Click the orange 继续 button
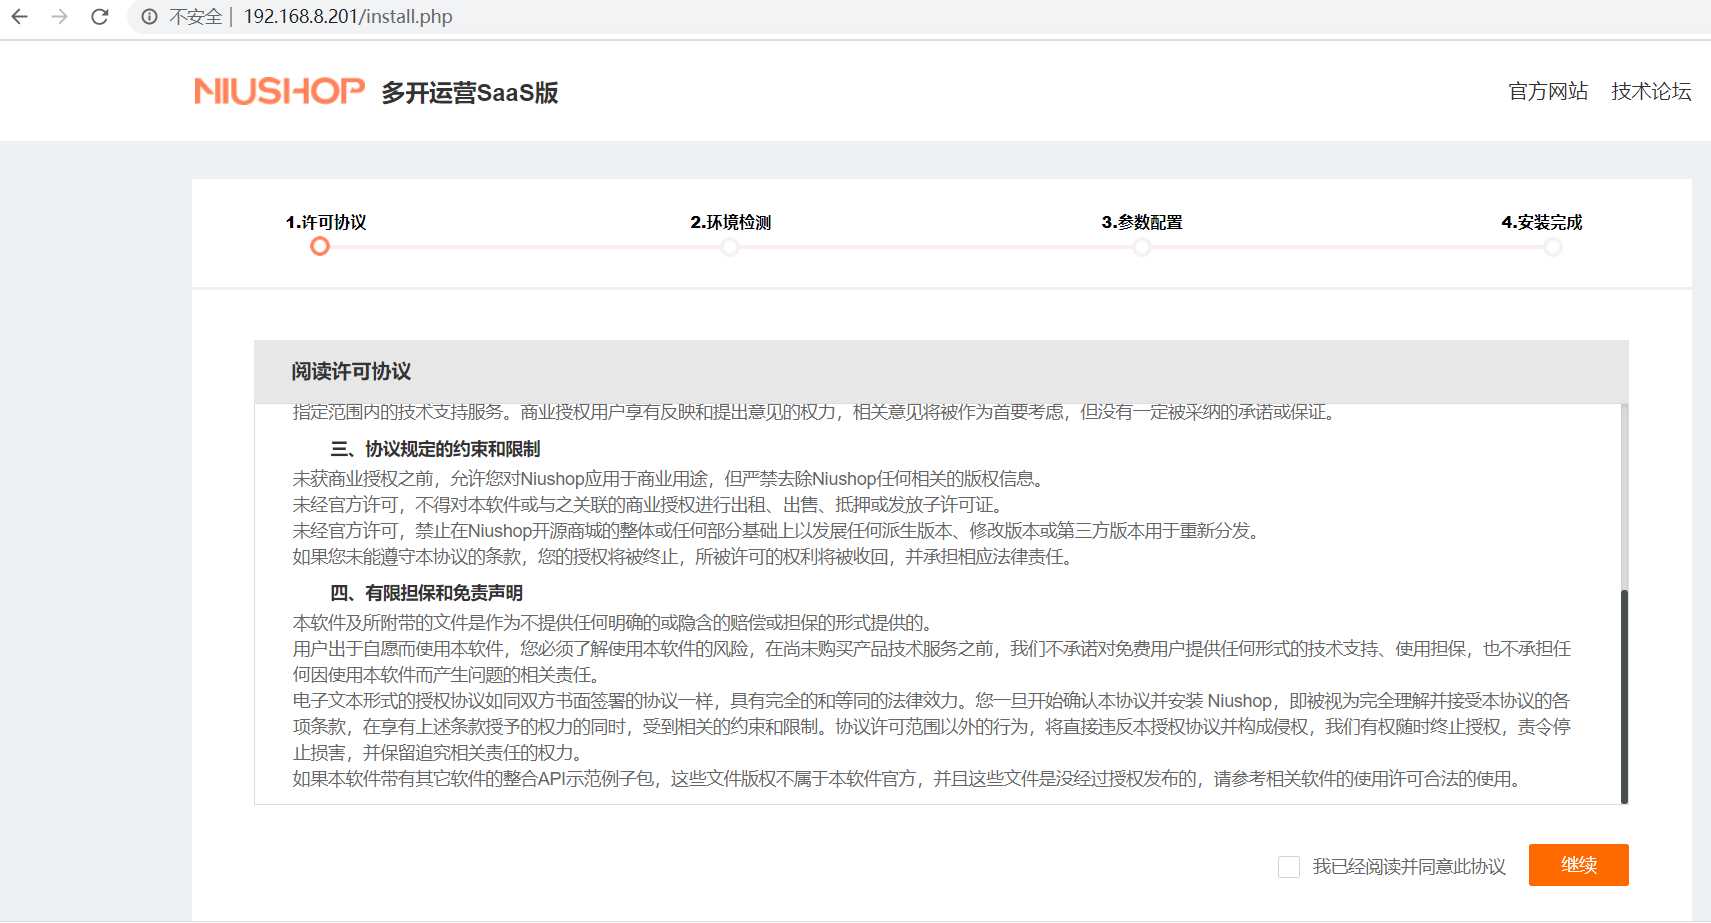1711x923 pixels. tap(1579, 865)
